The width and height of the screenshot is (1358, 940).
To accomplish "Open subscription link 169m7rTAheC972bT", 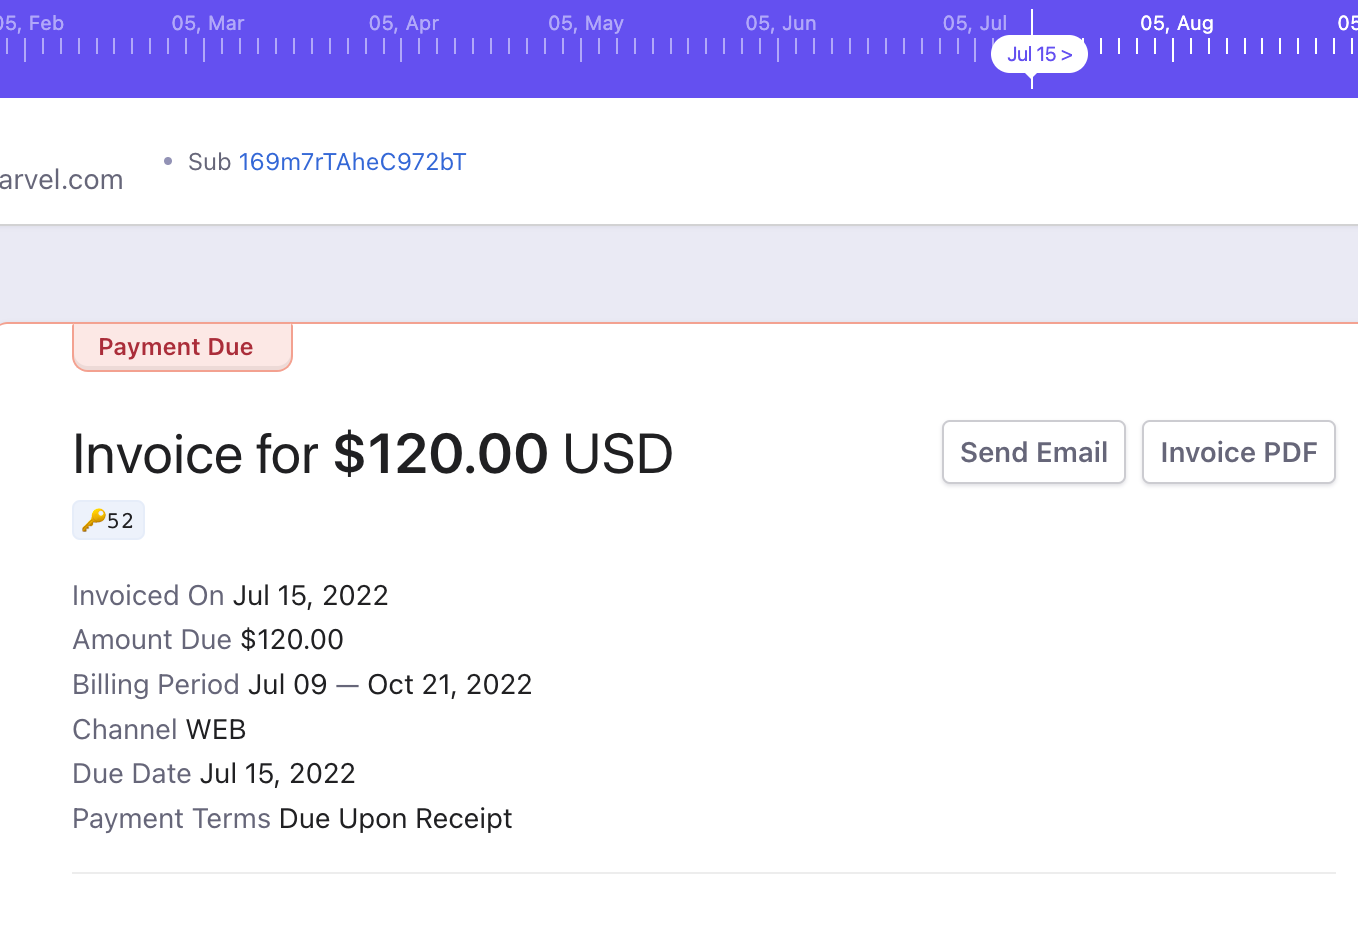I will coord(352,162).
